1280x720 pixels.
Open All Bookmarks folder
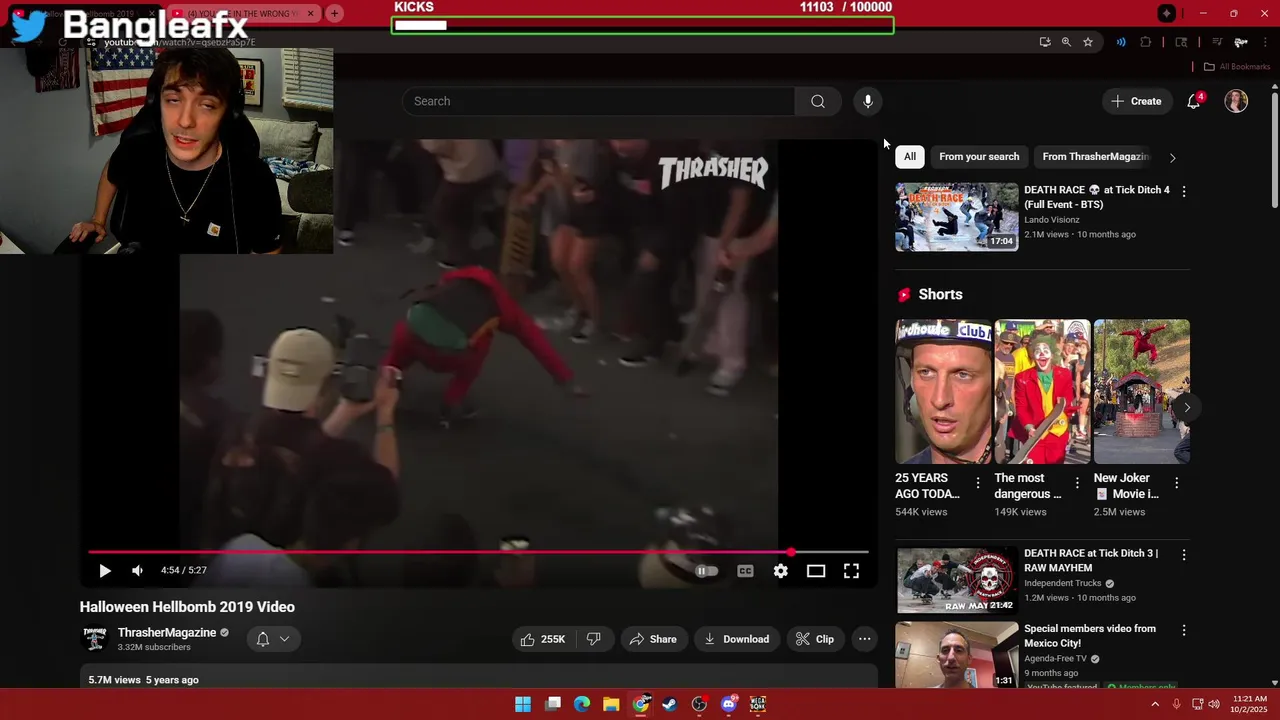(x=1237, y=67)
